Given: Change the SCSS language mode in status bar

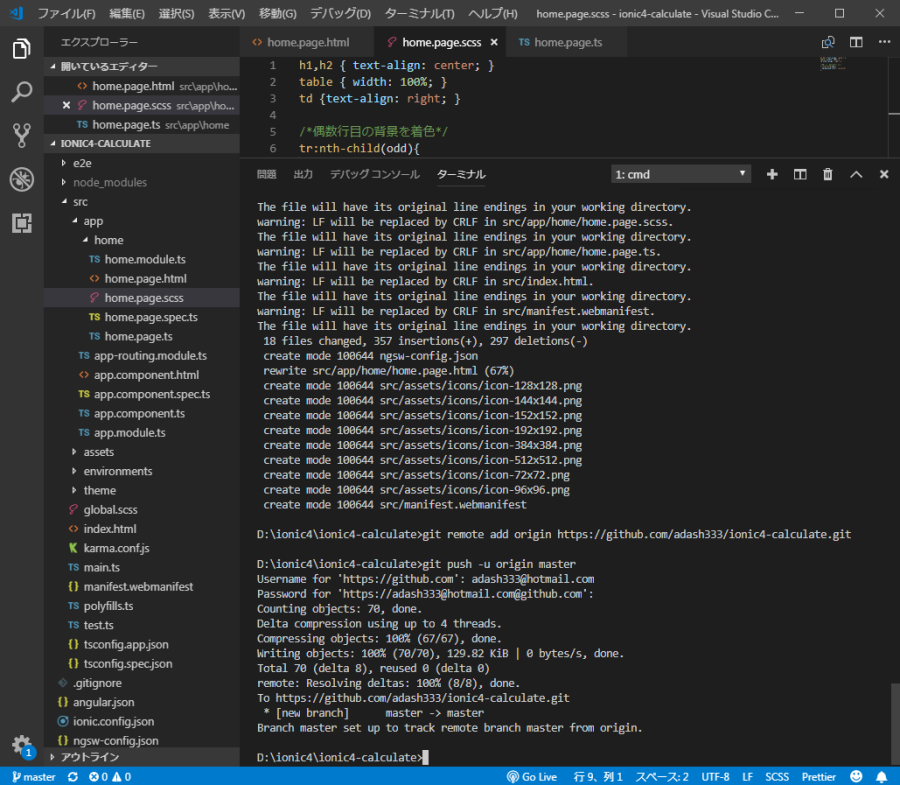Looking at the screenshot, I should 776,777.
